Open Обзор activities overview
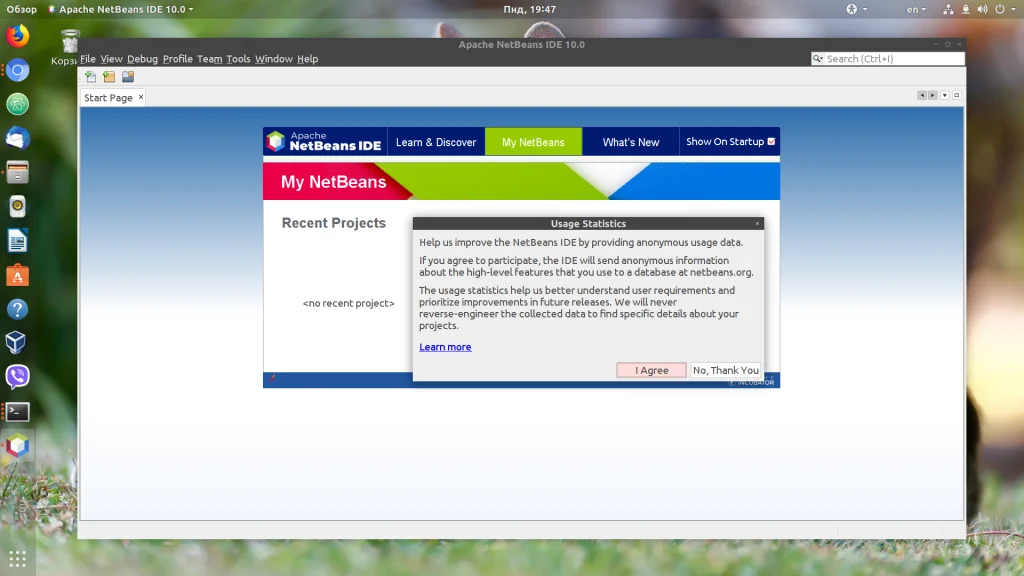Image resolution: width=1024 pixels, height=576 pixels. (x=22, y=9)
